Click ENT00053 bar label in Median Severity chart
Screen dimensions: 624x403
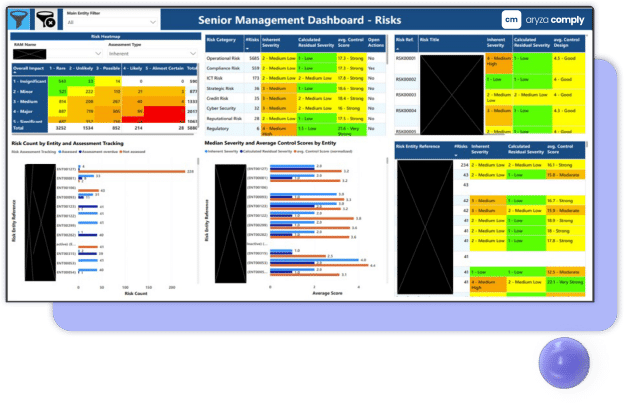coord(257,263)
